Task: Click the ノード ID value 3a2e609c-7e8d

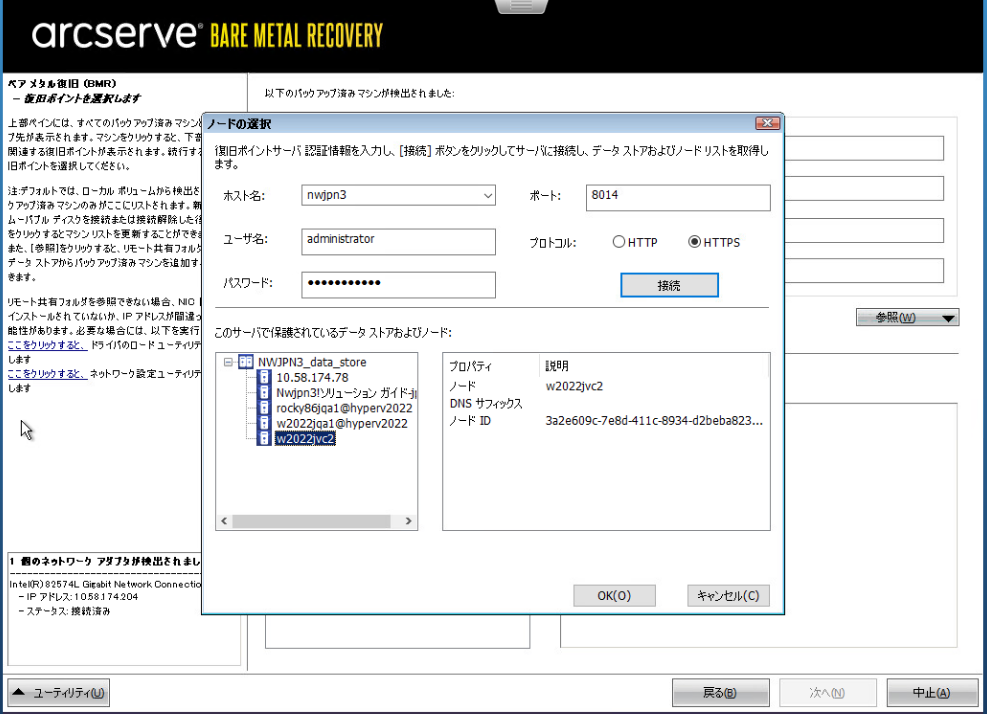Action: (654, 421)
